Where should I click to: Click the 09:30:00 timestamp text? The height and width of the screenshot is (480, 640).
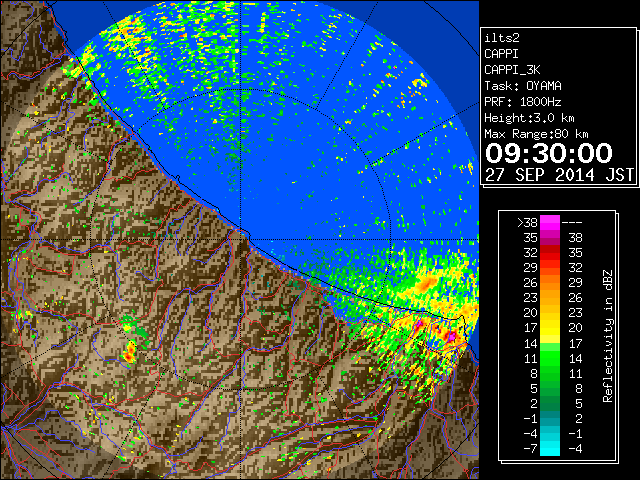click(x=549, y=153)
